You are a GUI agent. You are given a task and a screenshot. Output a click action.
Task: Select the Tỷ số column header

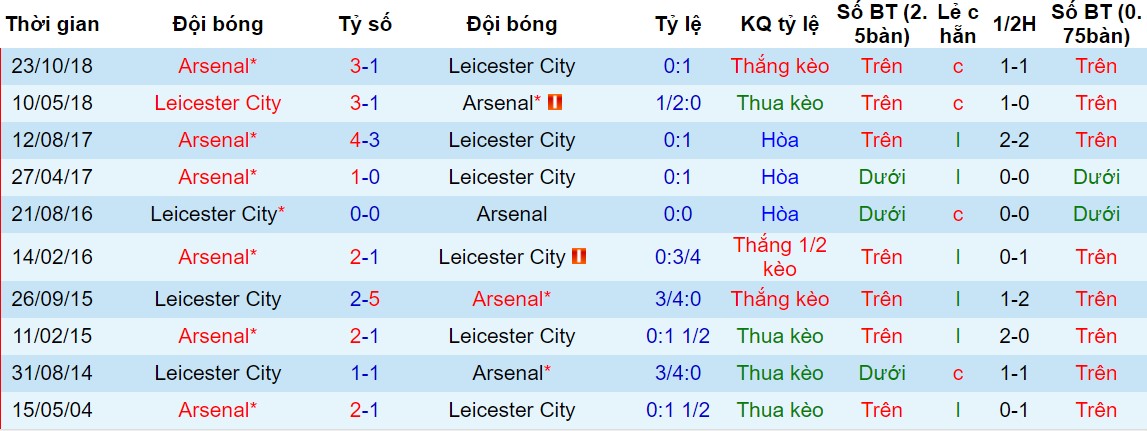(364, 24)
